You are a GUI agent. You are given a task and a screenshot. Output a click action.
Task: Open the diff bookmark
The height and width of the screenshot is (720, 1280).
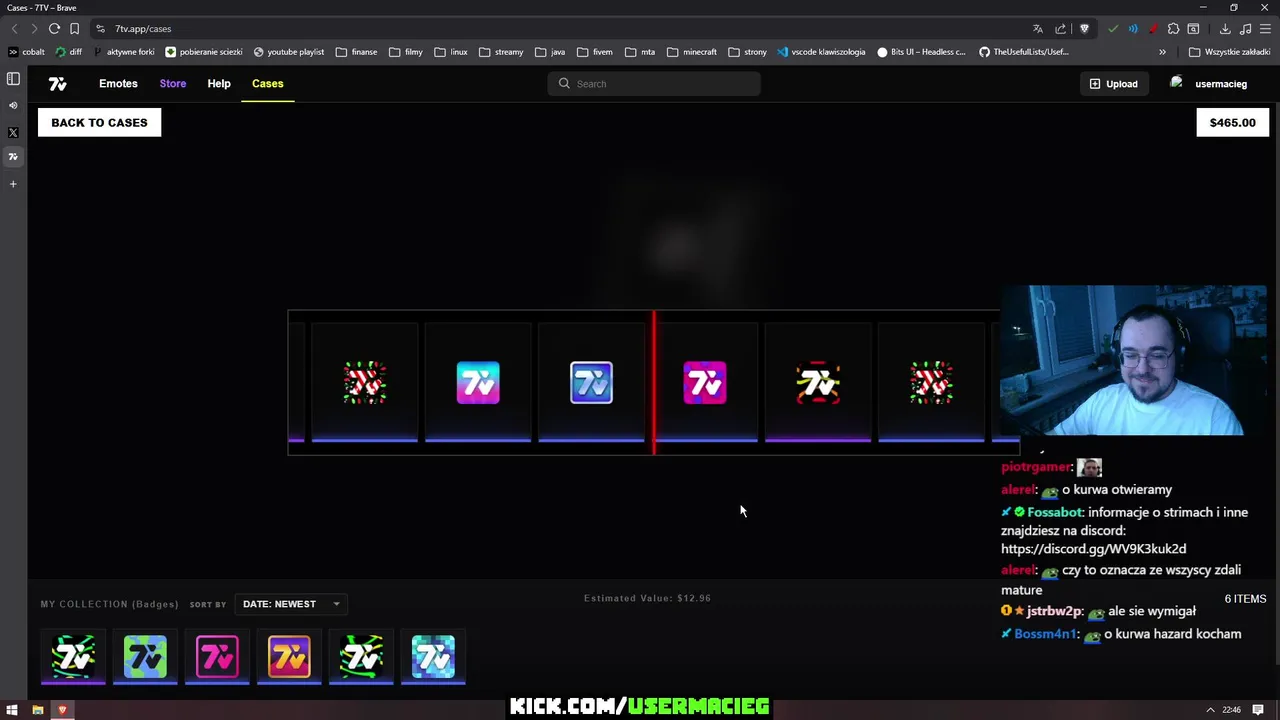click(69, 52)
